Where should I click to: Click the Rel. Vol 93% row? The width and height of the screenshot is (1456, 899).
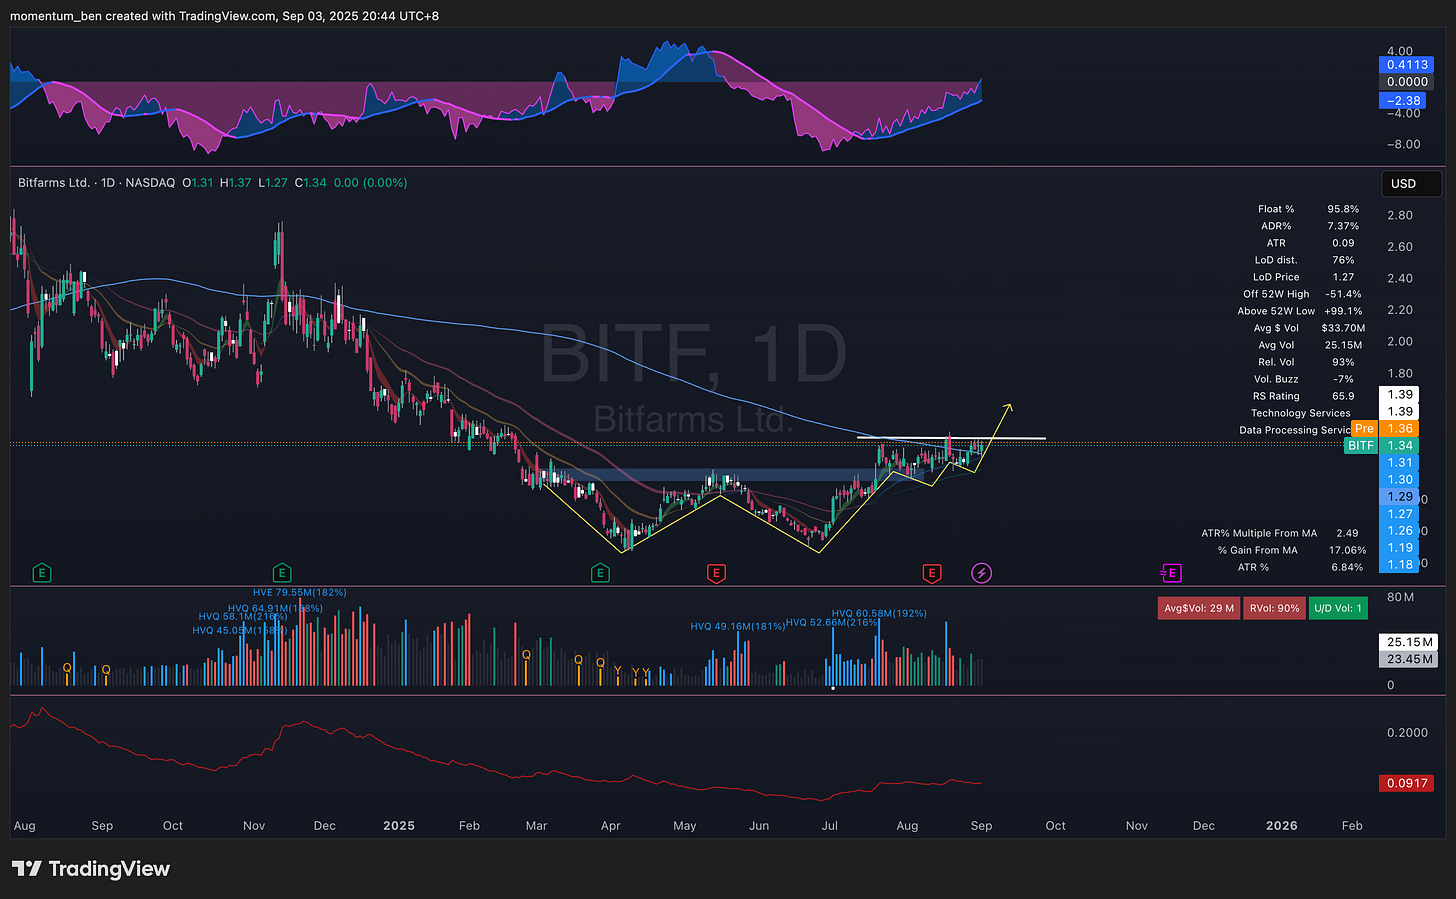coord(1307,362)
